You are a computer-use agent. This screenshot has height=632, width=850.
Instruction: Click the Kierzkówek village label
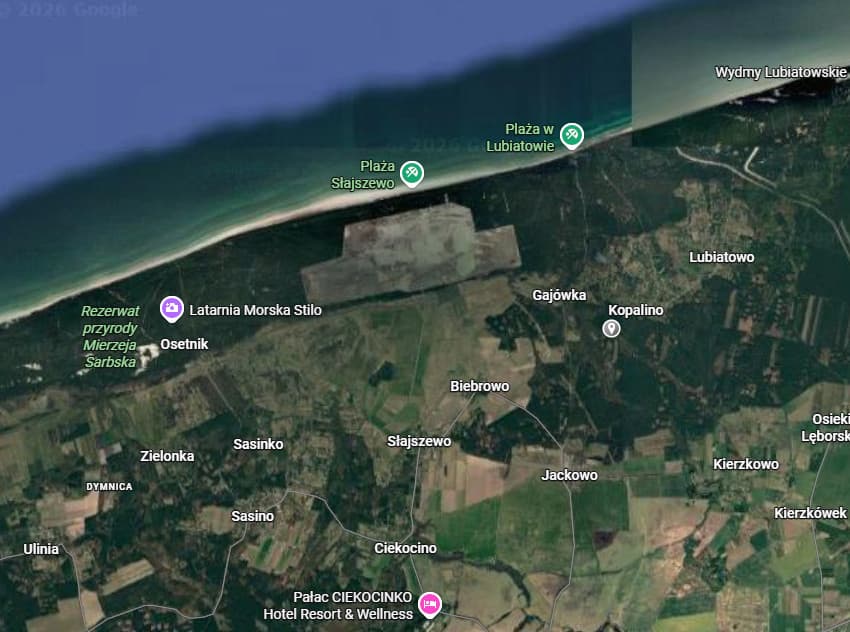pos(810,513)
